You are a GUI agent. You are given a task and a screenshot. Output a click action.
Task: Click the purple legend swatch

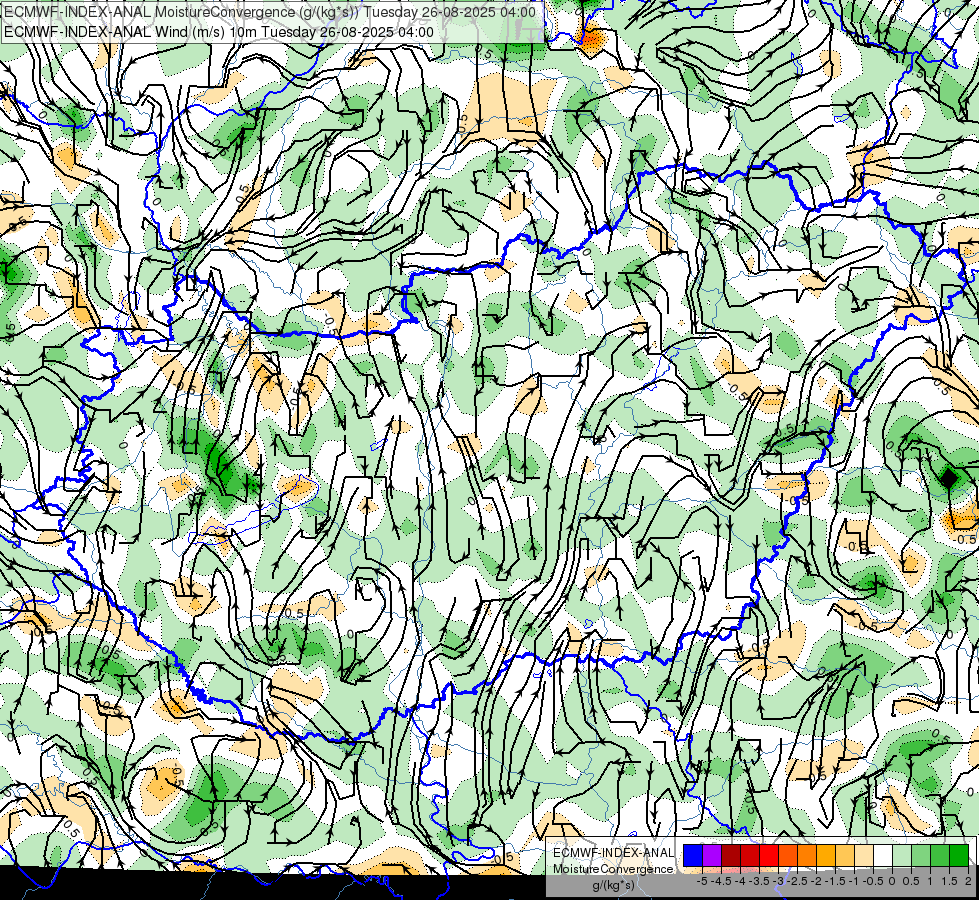[712, 856]
